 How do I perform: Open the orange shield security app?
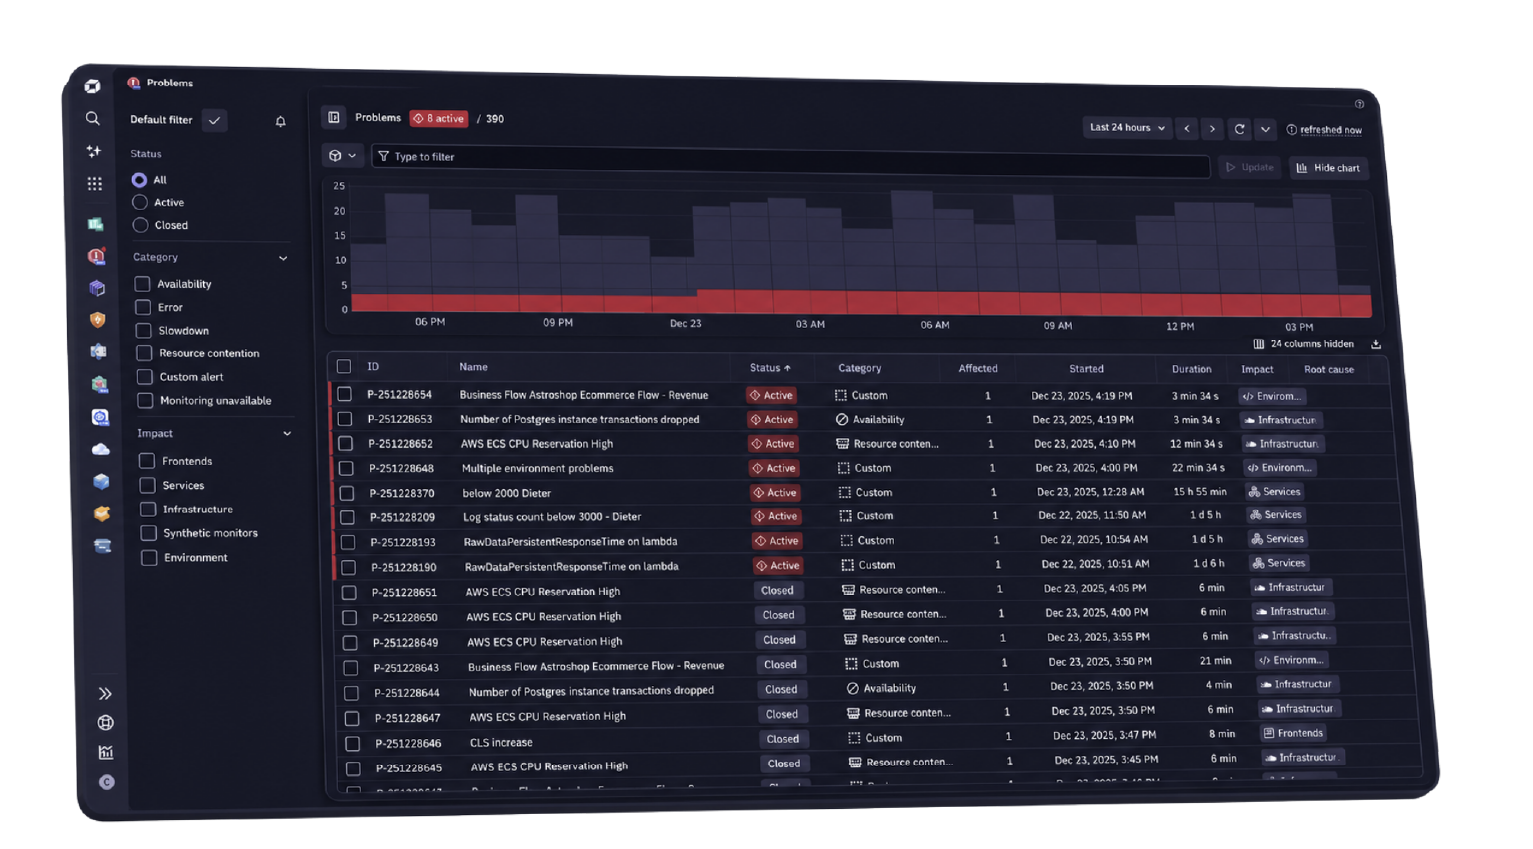pos(97,320)
